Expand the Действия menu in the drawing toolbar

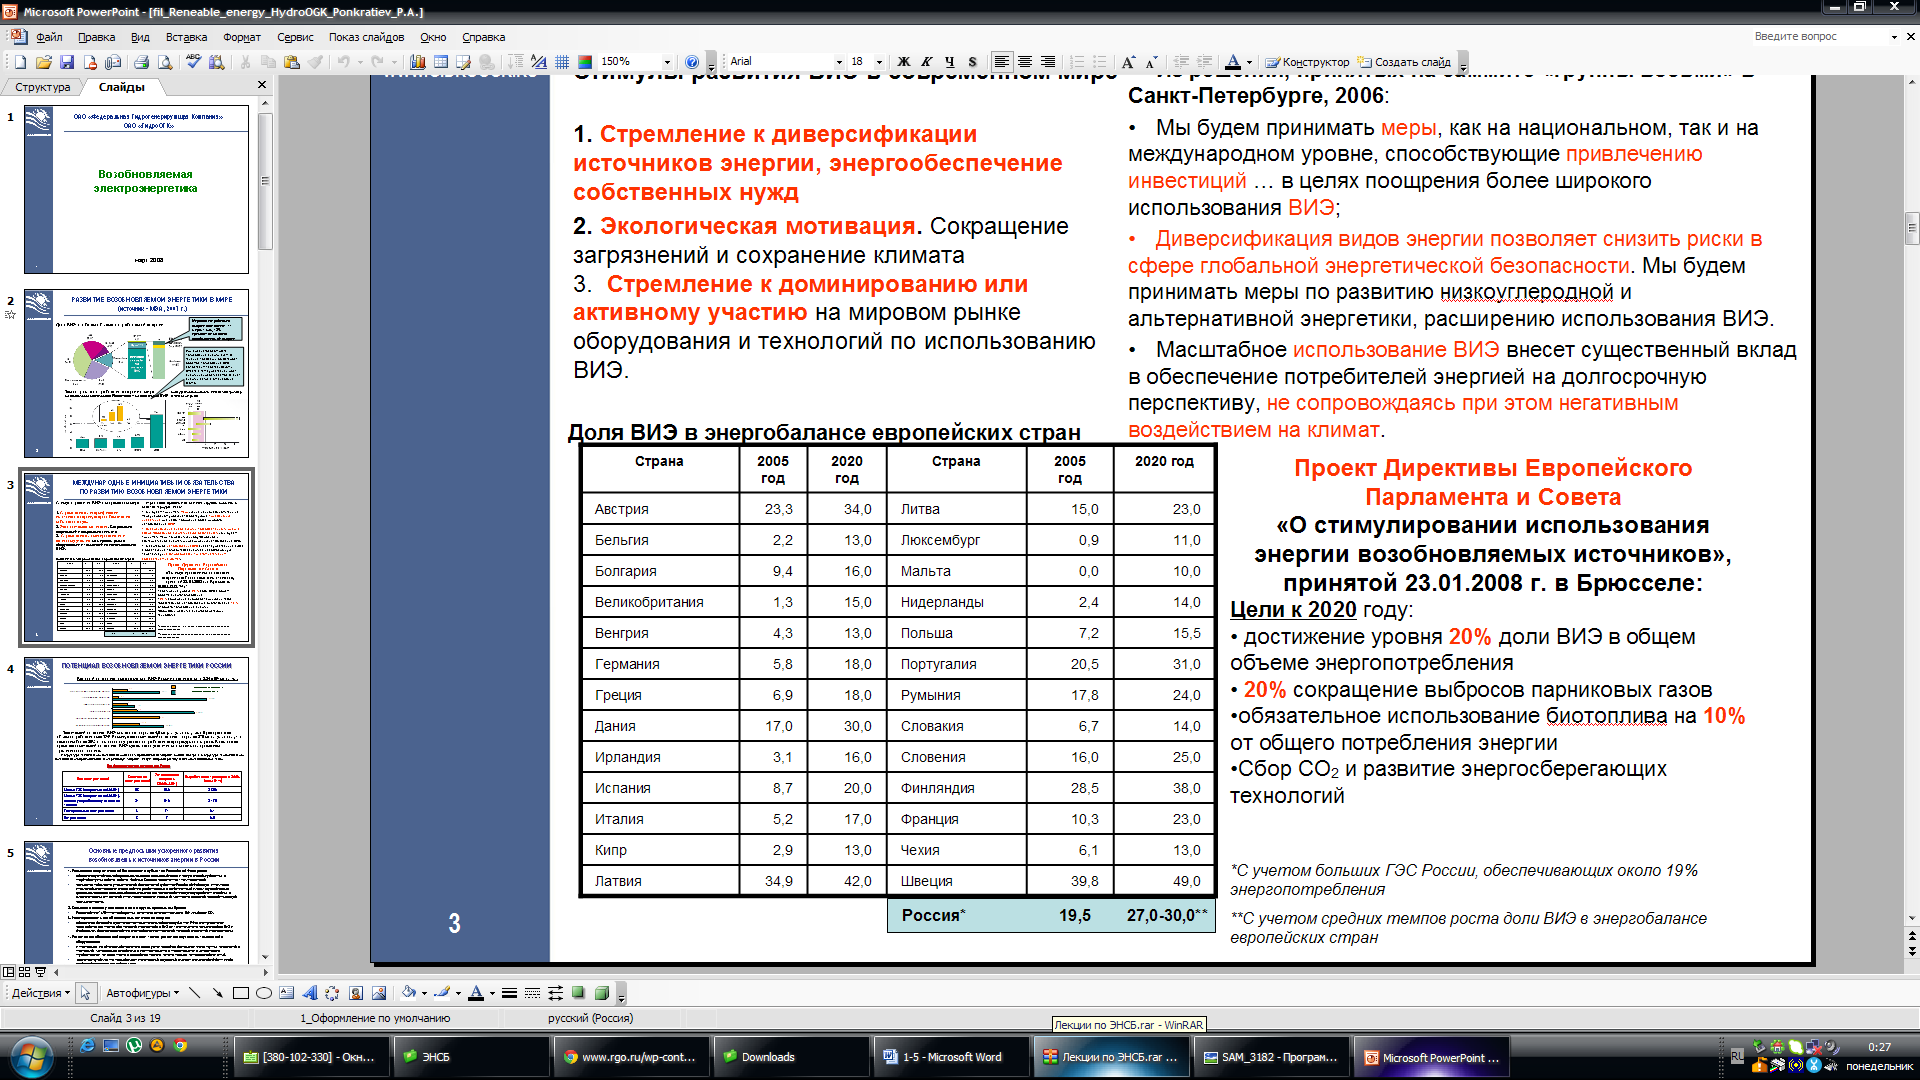click(x=40, y=993)
